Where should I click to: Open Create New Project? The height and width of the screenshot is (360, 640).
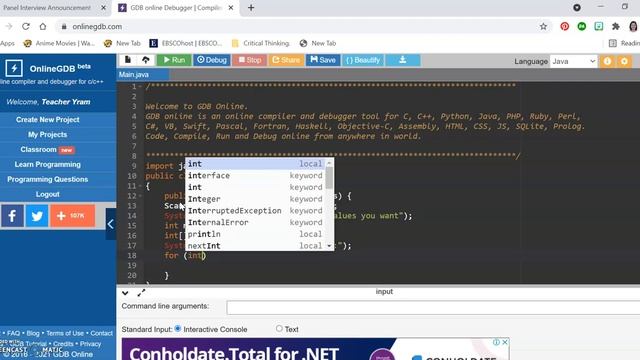(x=48, y=120)
